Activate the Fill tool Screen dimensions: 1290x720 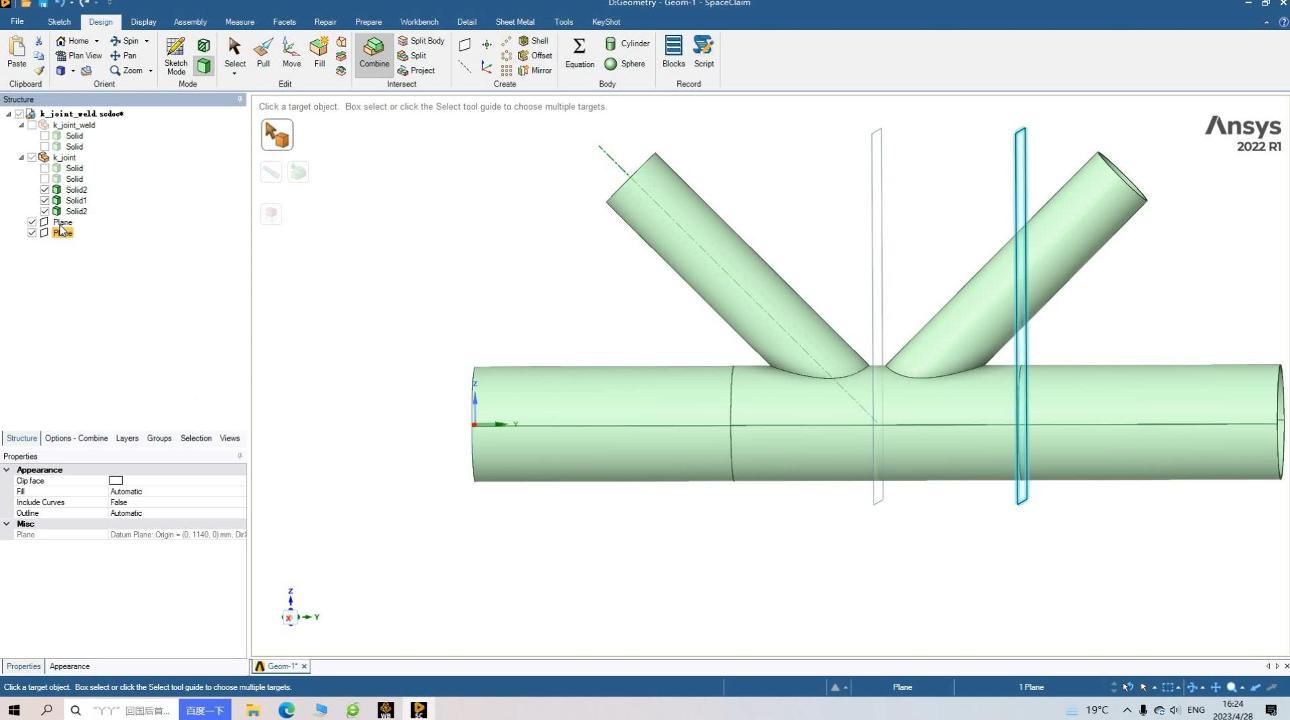(x=319, y=53)
